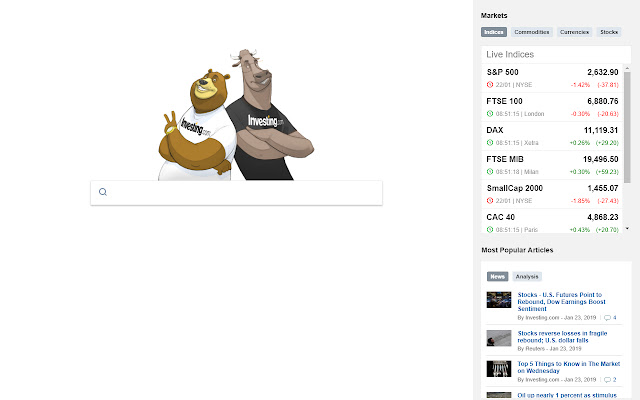Open 'Stocks reverse losses in fragile rebound' article
This screenshot has width=640, height=400.
(x=562, y=337)
